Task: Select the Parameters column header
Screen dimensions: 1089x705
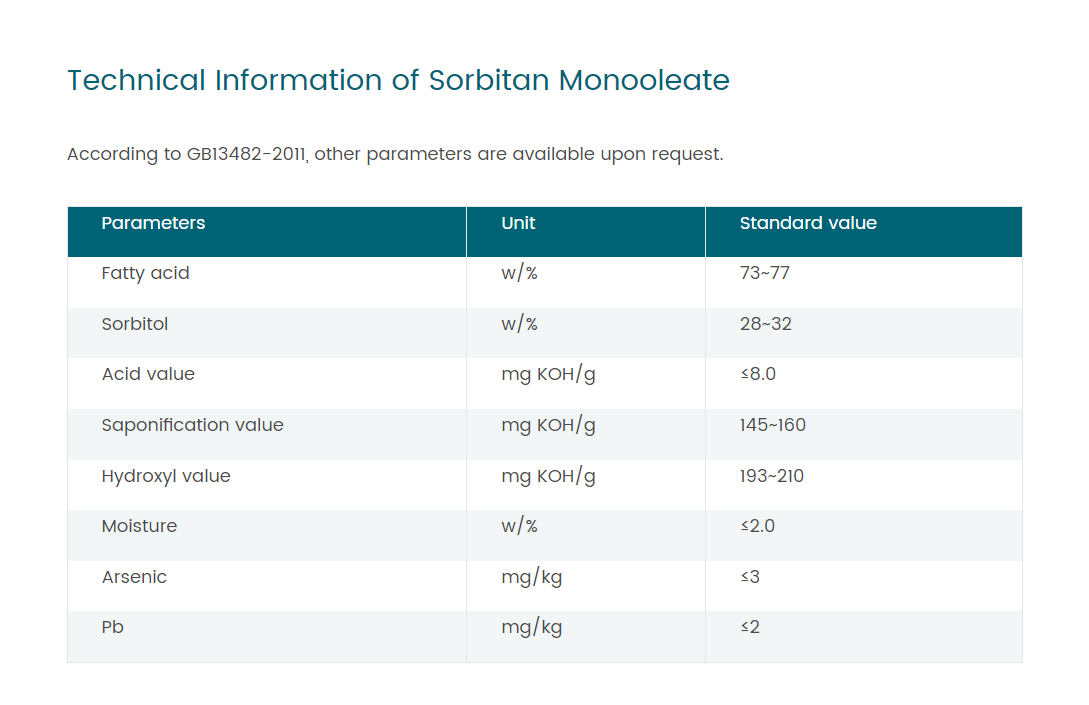Action: click(153, 223)
